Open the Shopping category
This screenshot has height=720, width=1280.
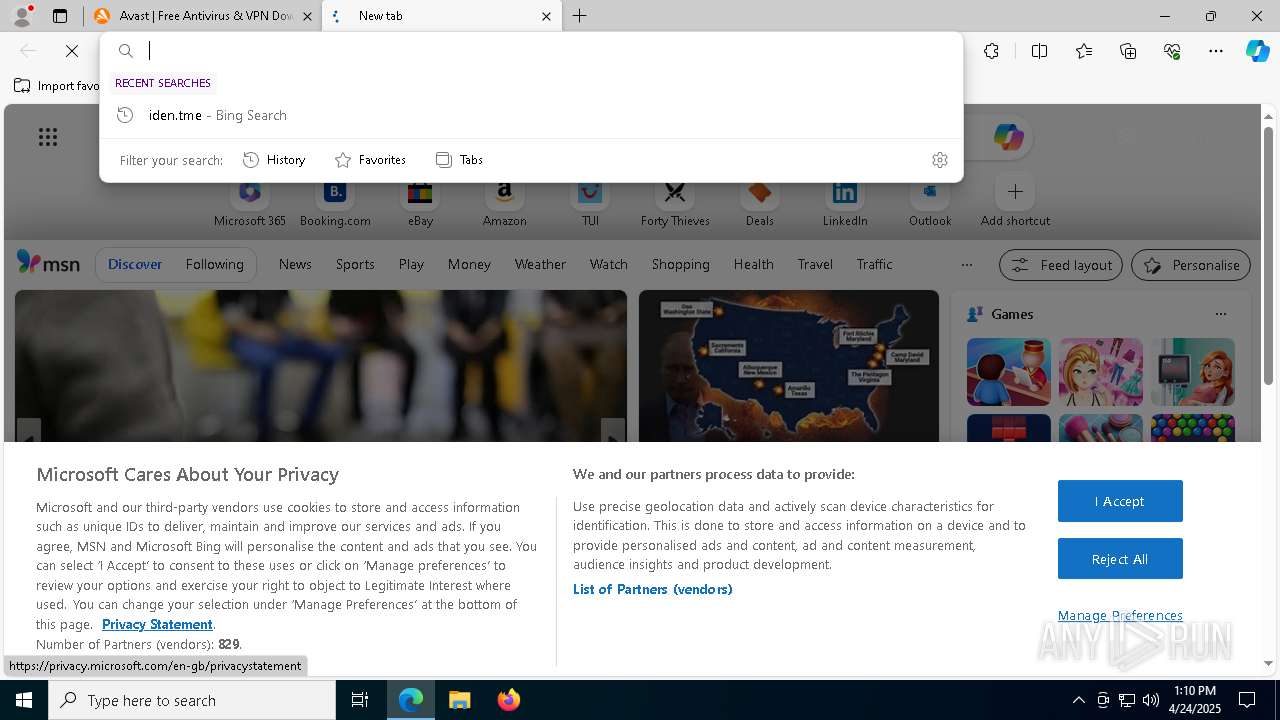click(680, 265)
